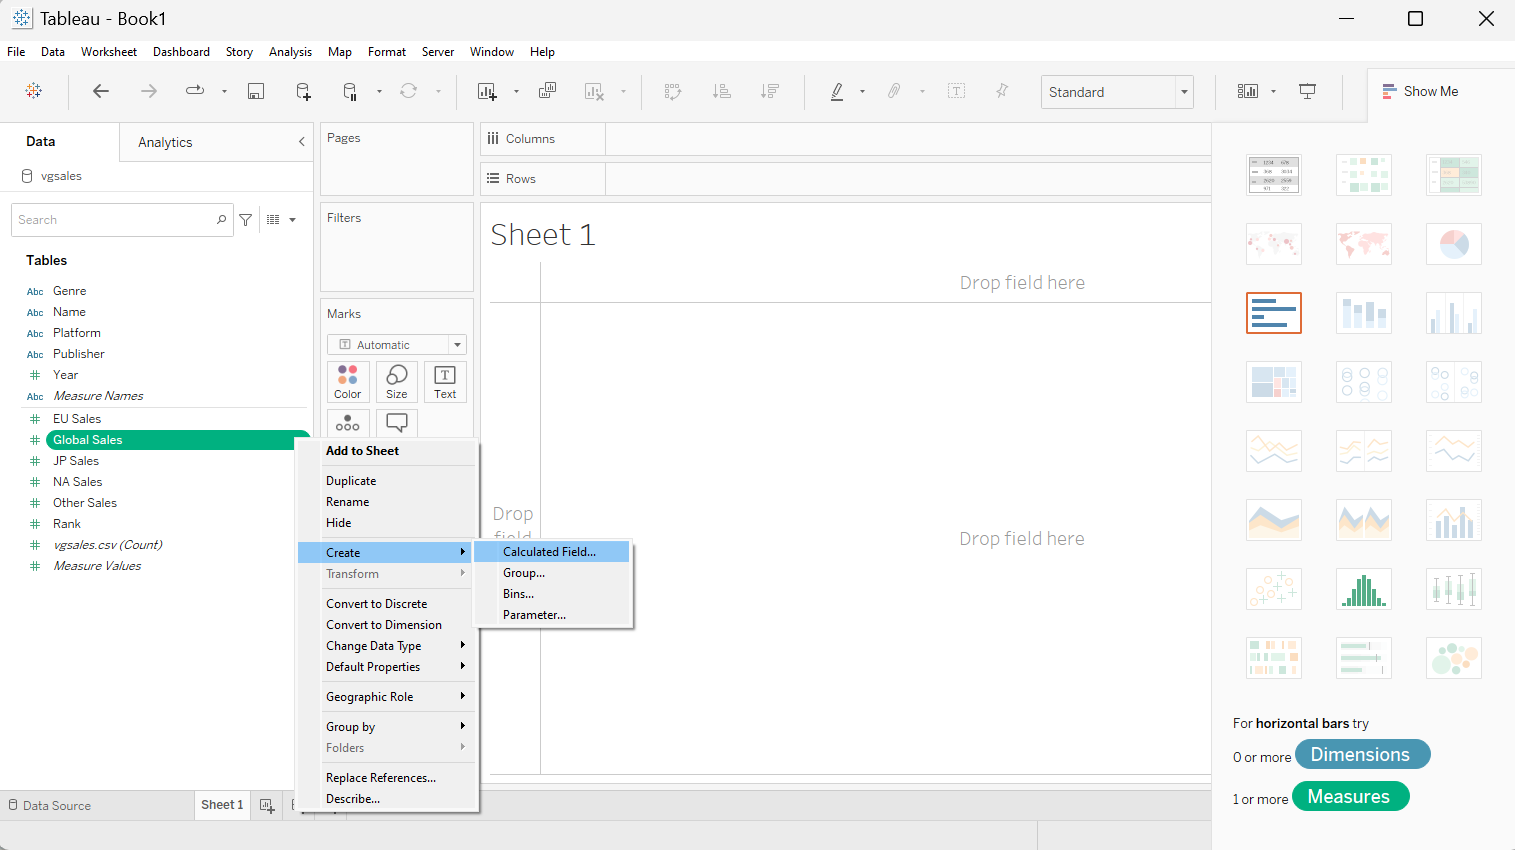This screenshot has width=1515, height=850.
Task: Click the Text marks card
Action: click(445, 382)
